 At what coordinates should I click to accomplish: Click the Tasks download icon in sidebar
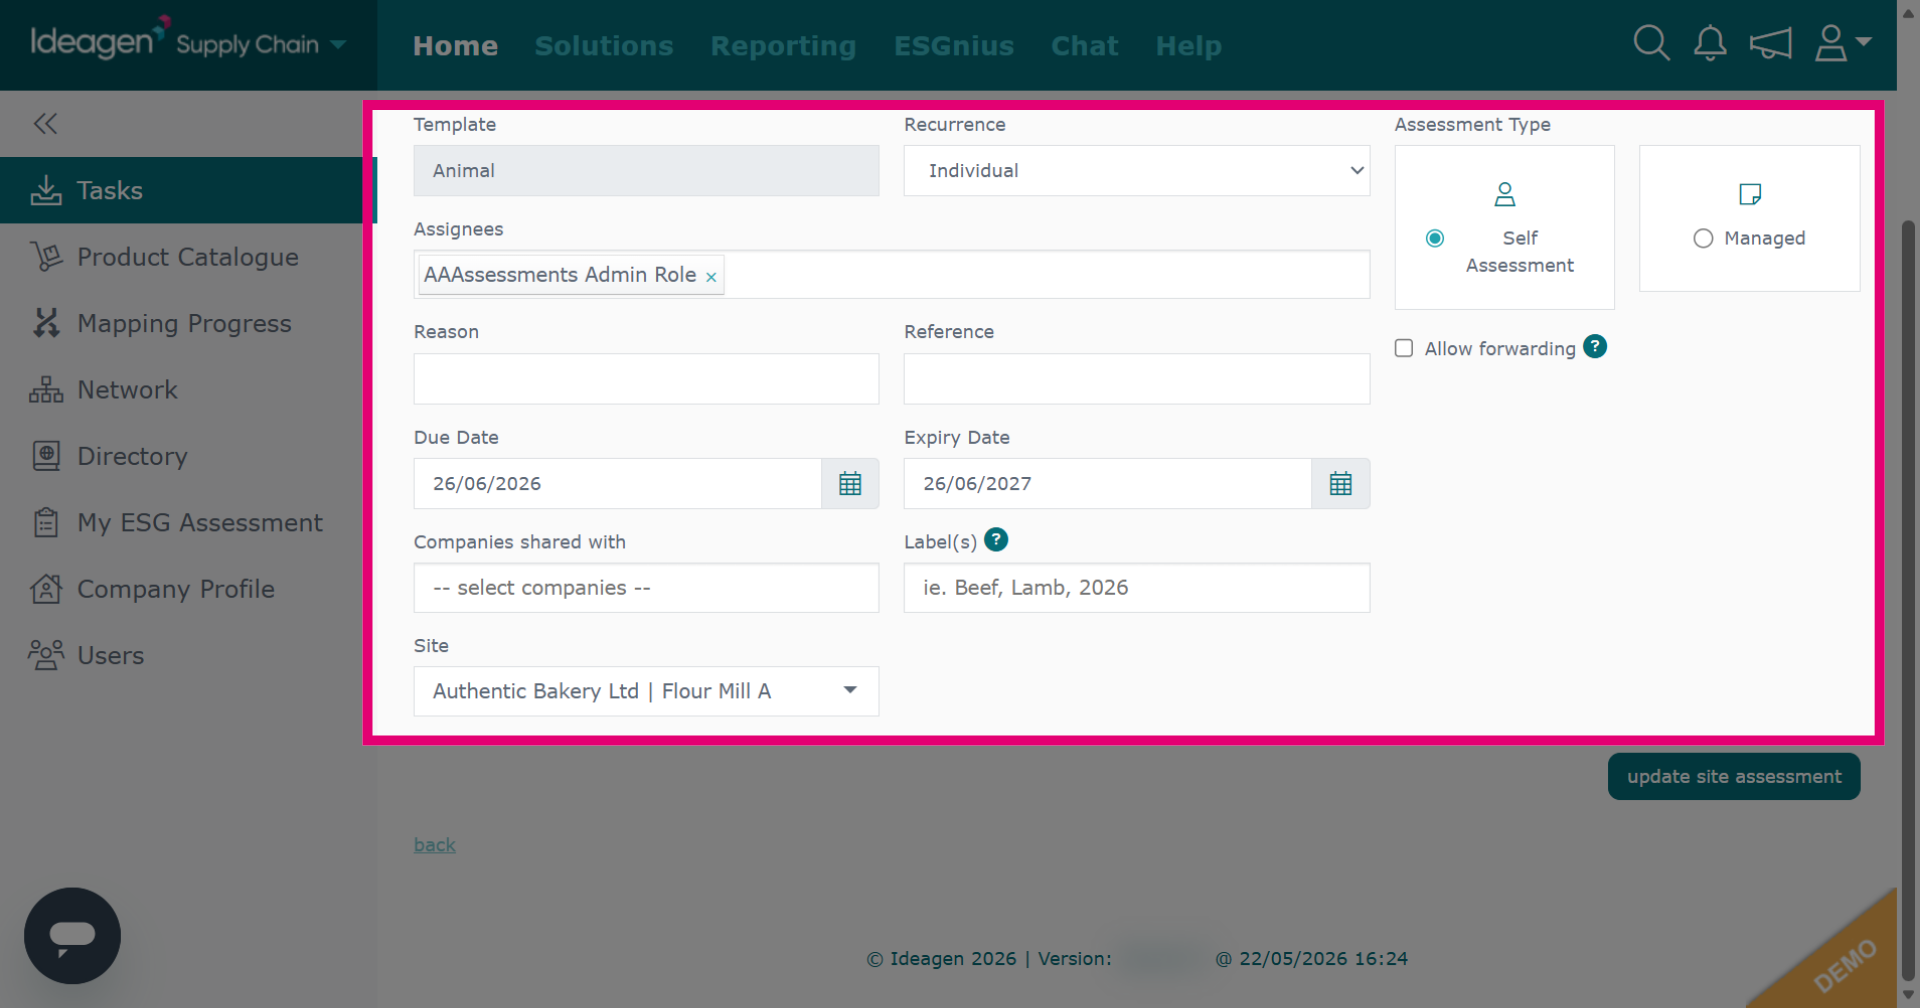tap(46, 190)
